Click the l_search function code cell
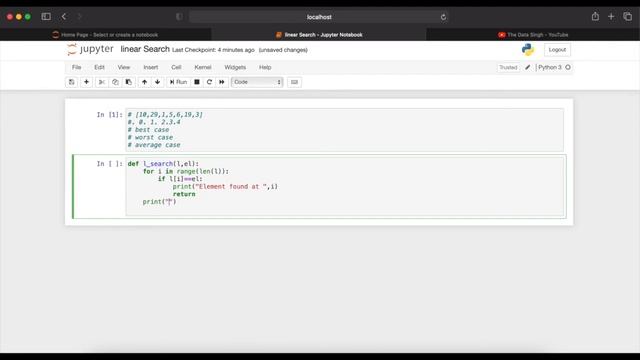640x360 pixels. coord(345,186)
